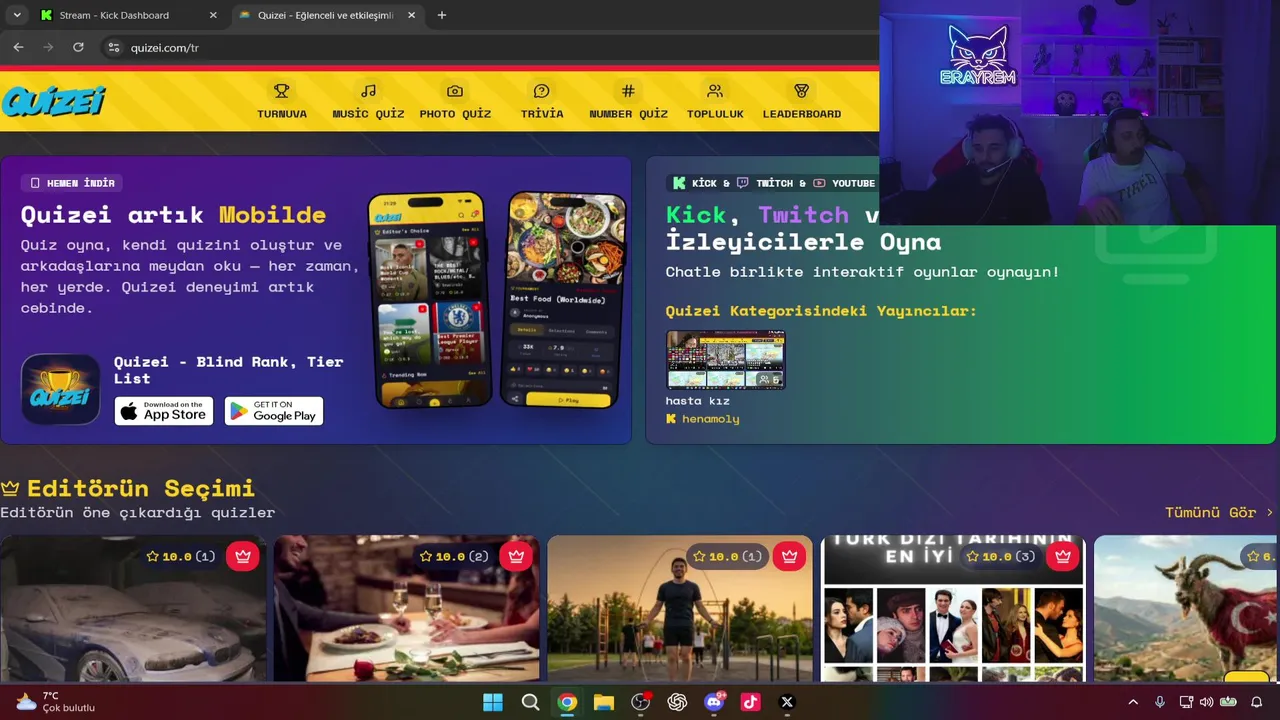Open the Number Quiz page
The height and width of the screenshot is (720, 1280).
(x=628, y=101)
